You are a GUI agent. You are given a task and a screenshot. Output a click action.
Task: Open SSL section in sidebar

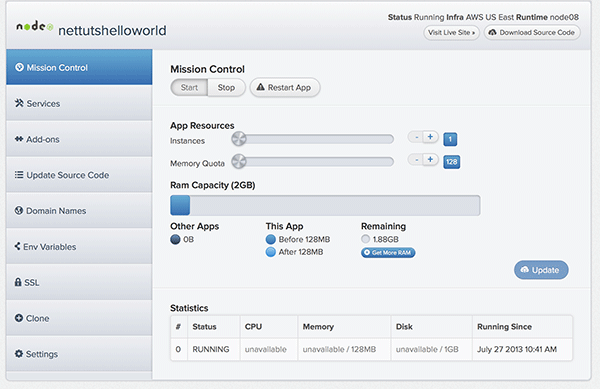[x=79, y=282]
